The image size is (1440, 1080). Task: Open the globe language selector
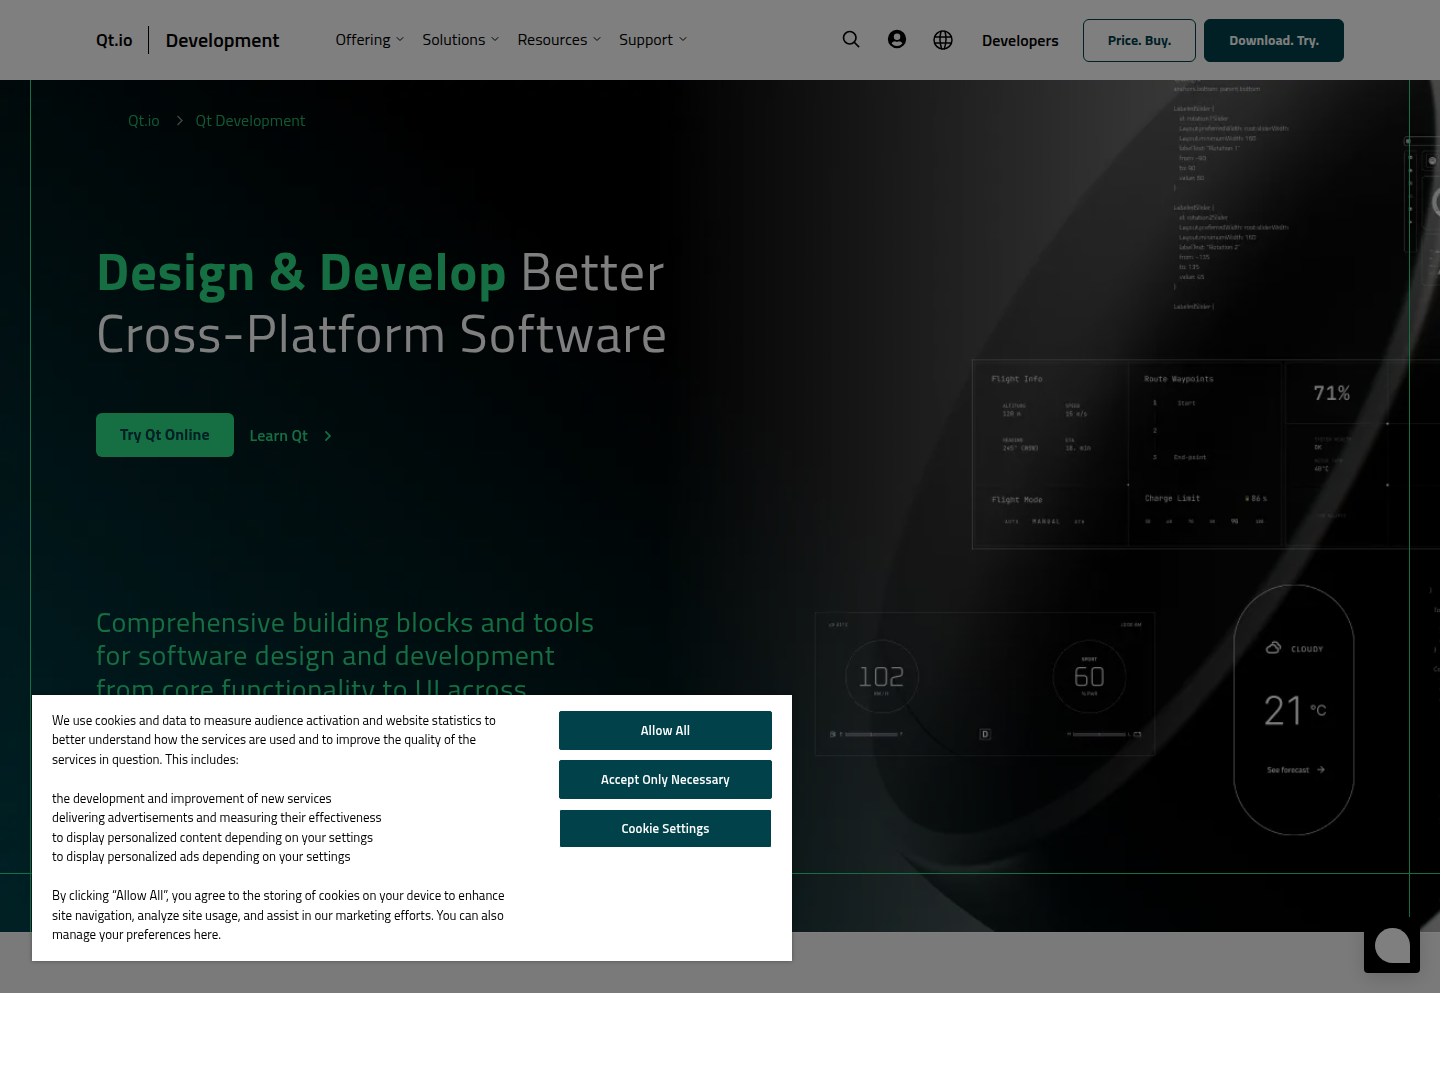(943, 40)
